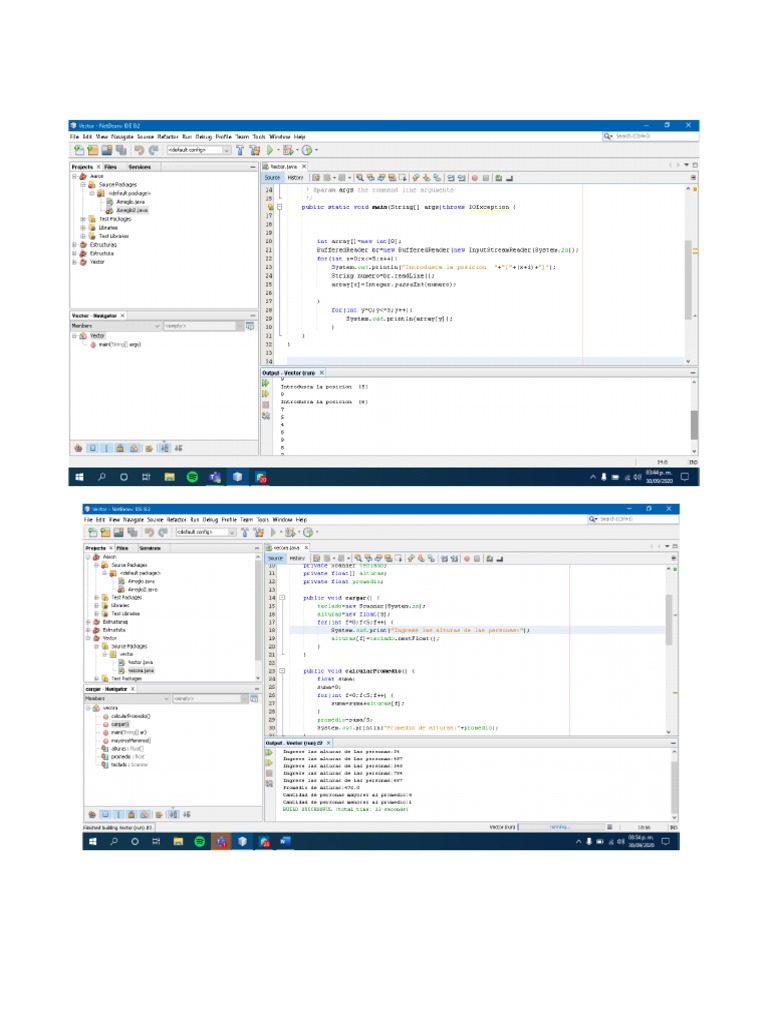768x1024 pixels.
Task: Switch to the Services tab in the lower window
Action: pyautogui.click(x=150, y=548)
